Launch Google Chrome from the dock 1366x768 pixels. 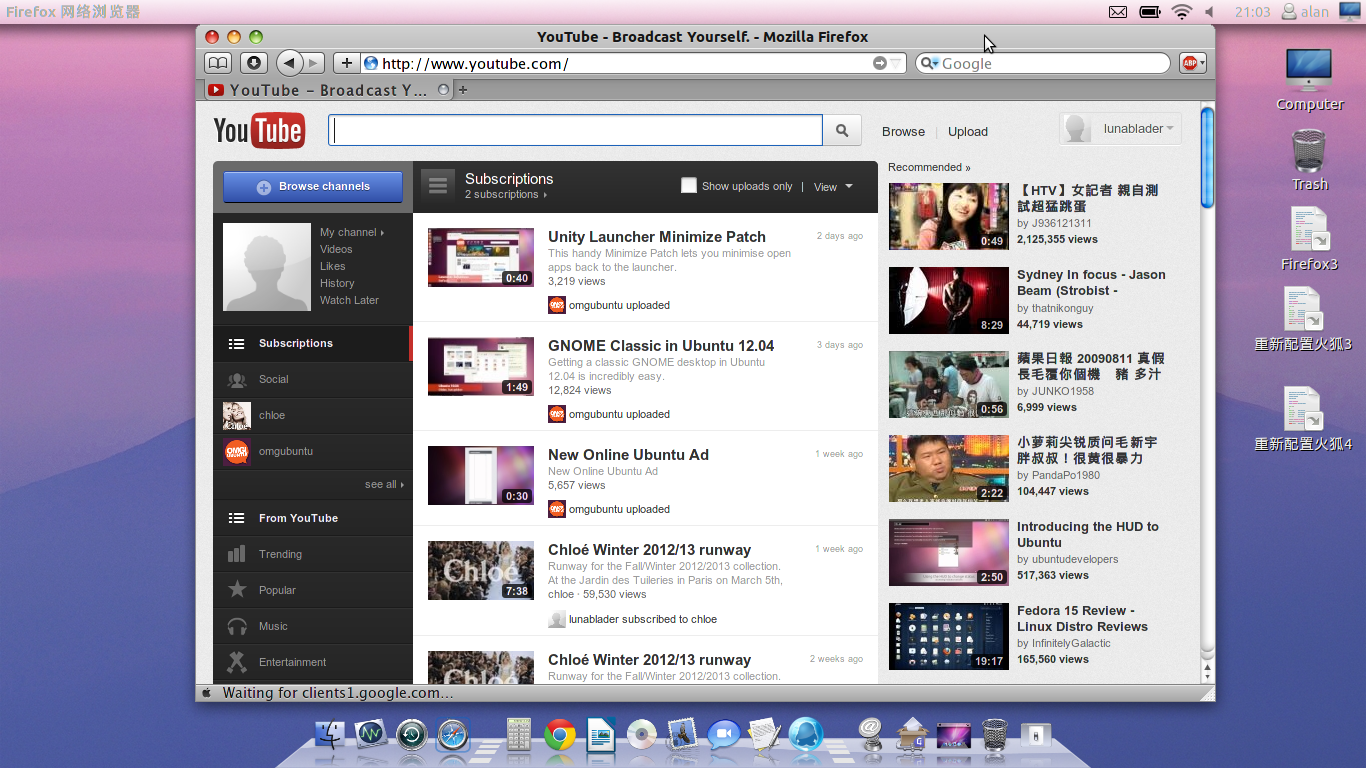click(560, 736)
